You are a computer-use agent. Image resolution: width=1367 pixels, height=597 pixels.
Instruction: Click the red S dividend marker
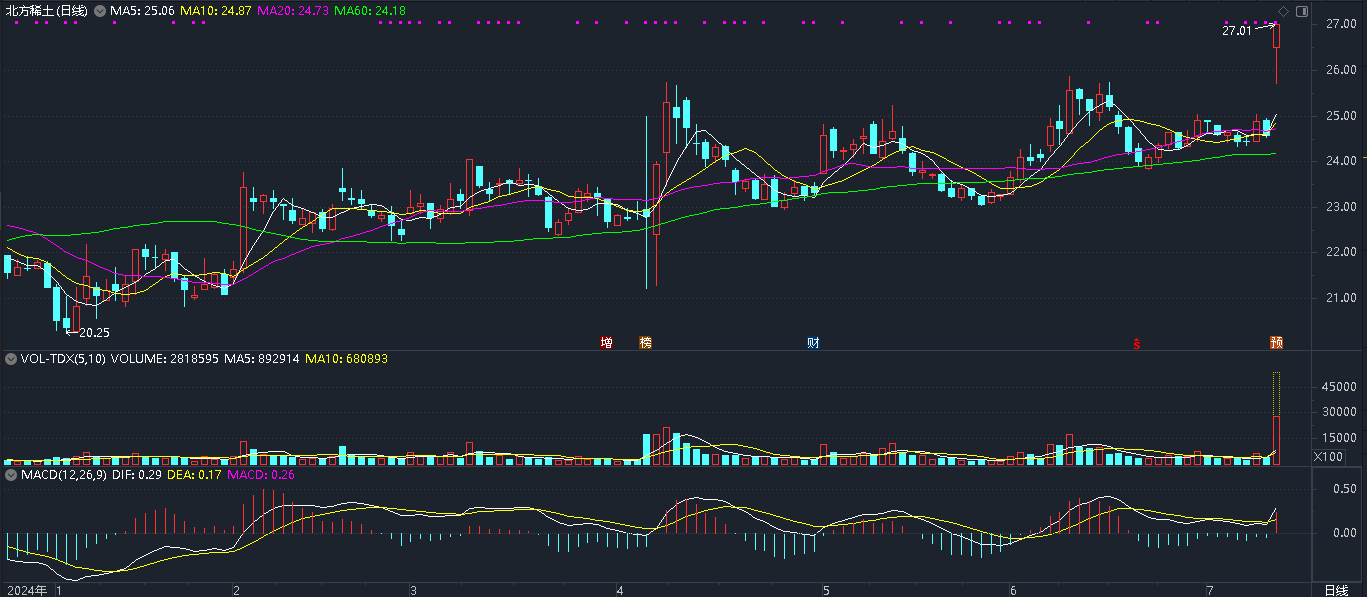pyautogui.click(x=1136, y=344)
